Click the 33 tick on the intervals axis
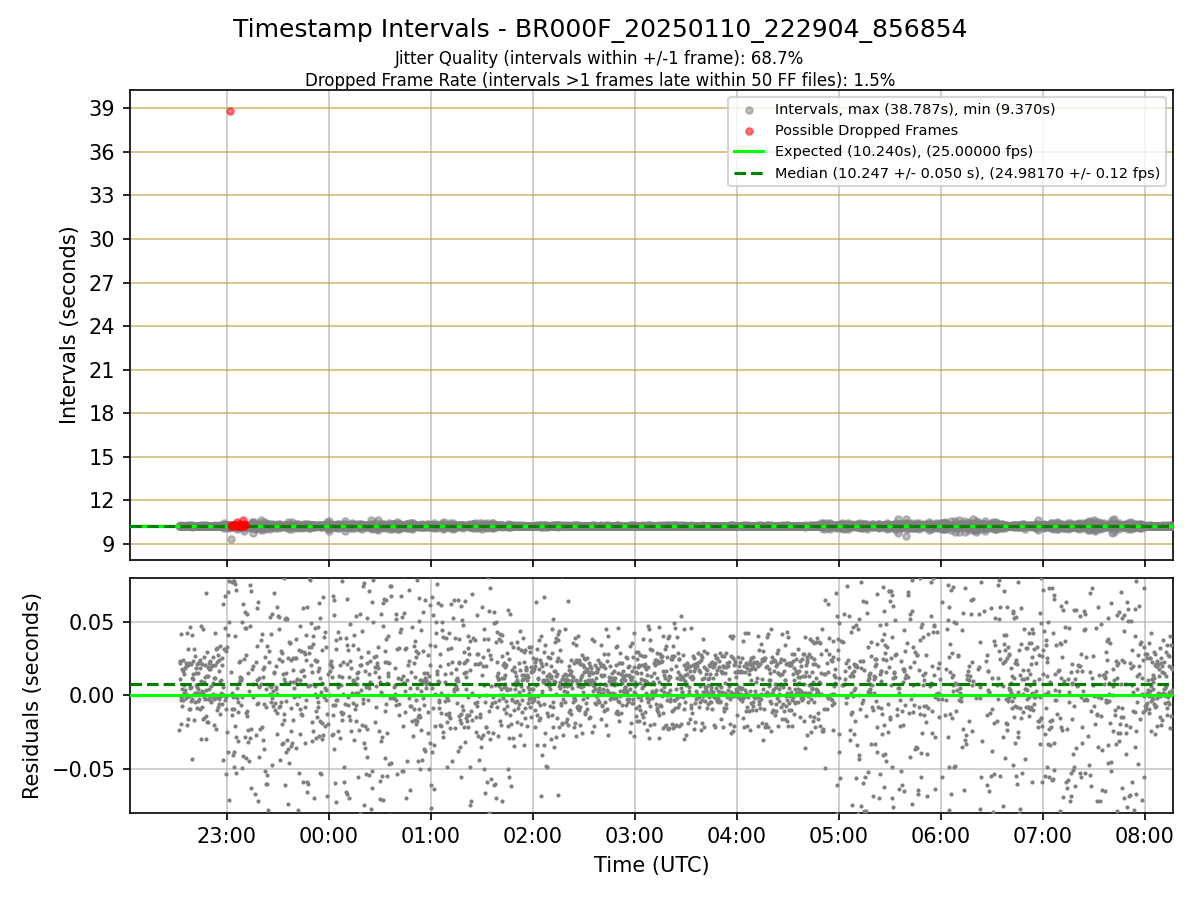 coord(103,195)
